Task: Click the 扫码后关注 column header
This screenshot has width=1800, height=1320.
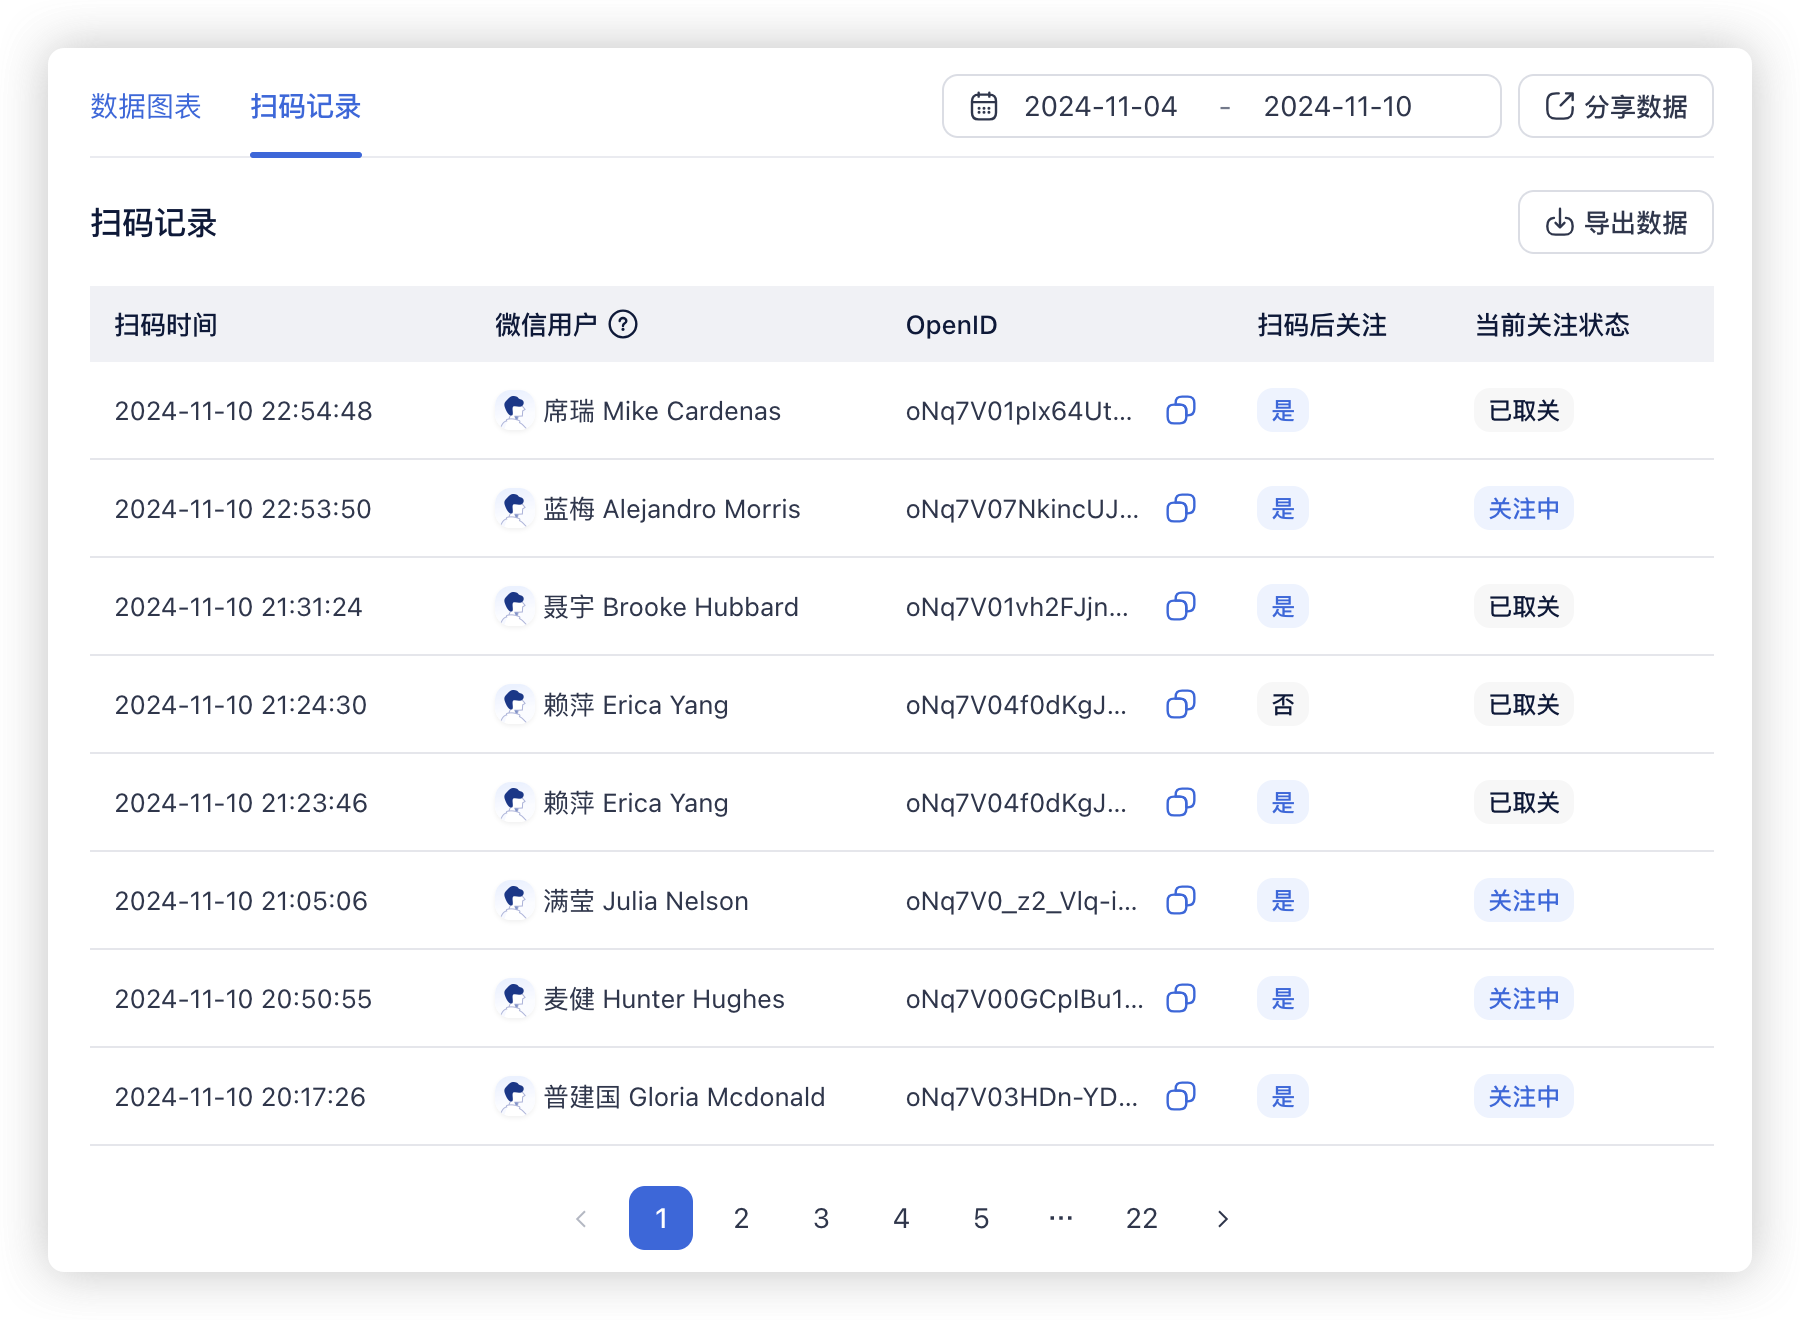Action: 1322,324
